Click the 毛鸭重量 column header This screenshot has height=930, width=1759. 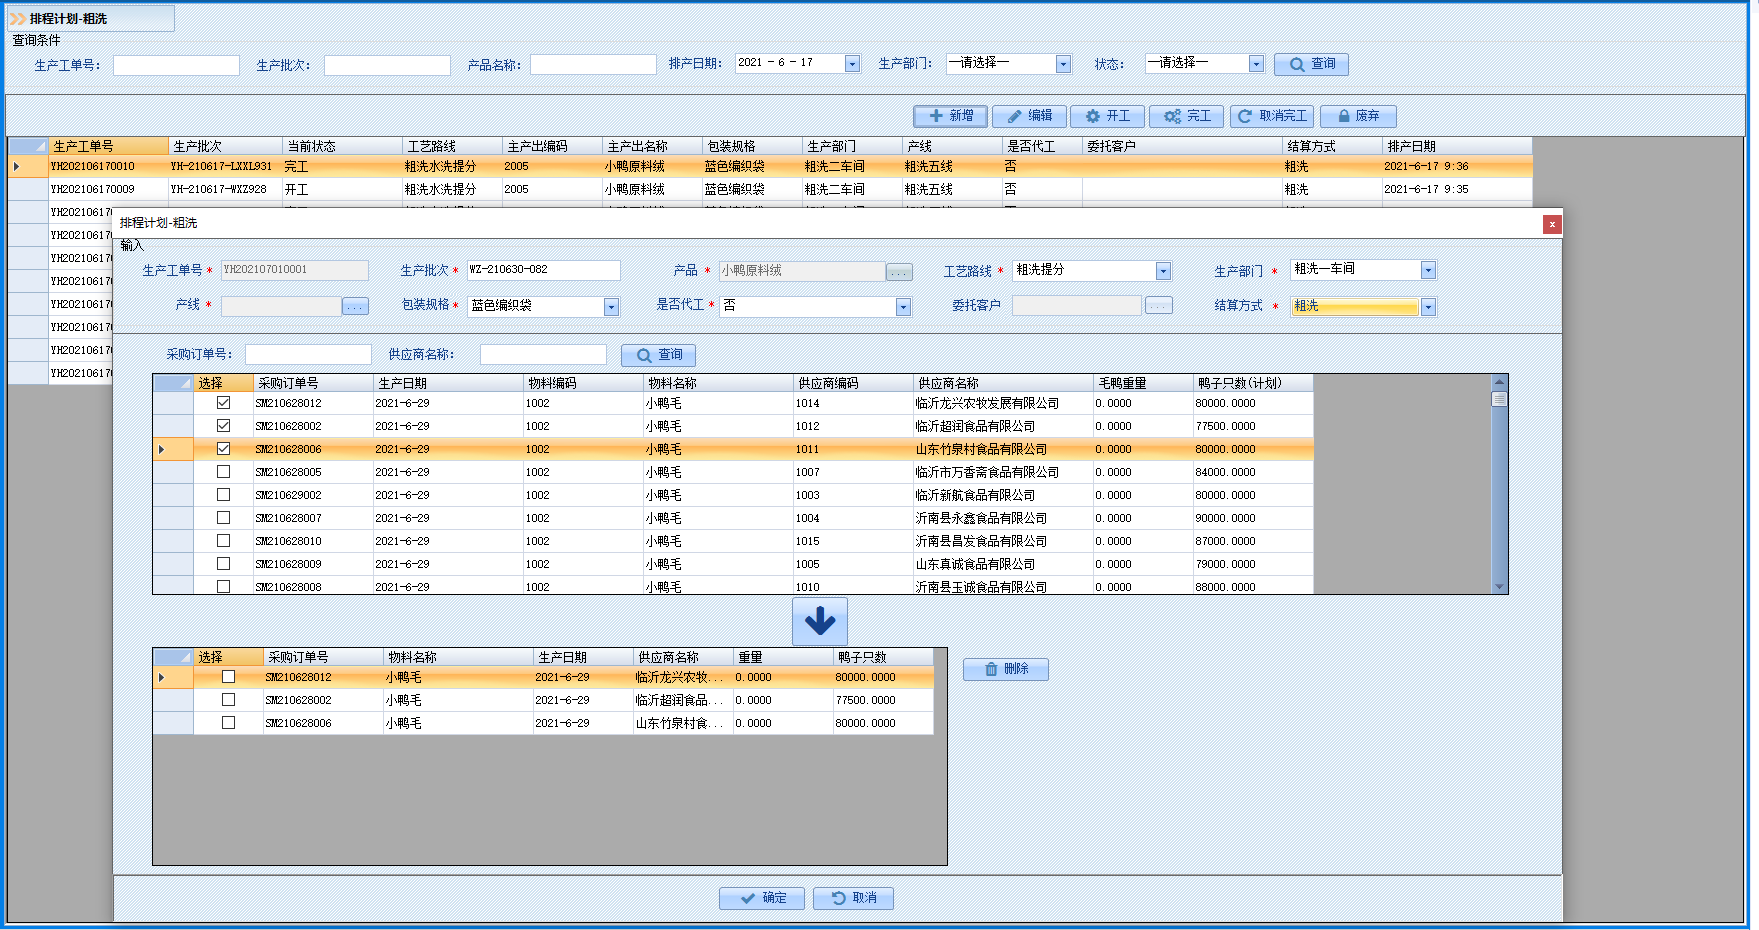pyautogui.click(x=1142, y=383)
